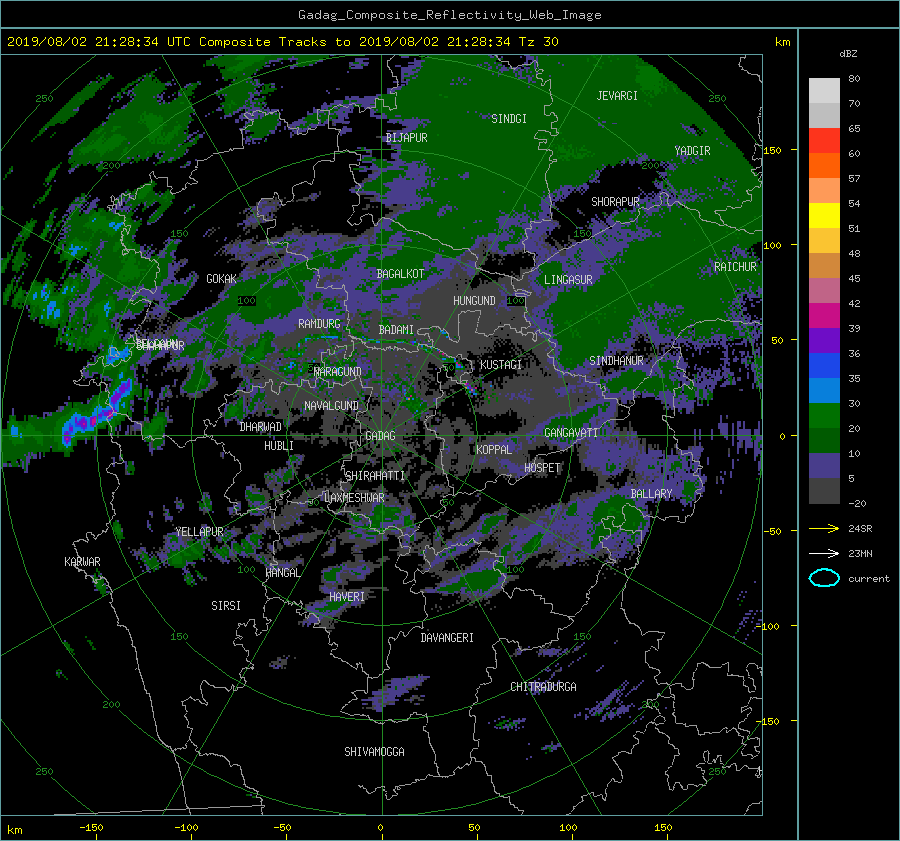The image size is (900, 841).
Task: Click the SHIRAHATTI city label
Action: tap(375, 476)
